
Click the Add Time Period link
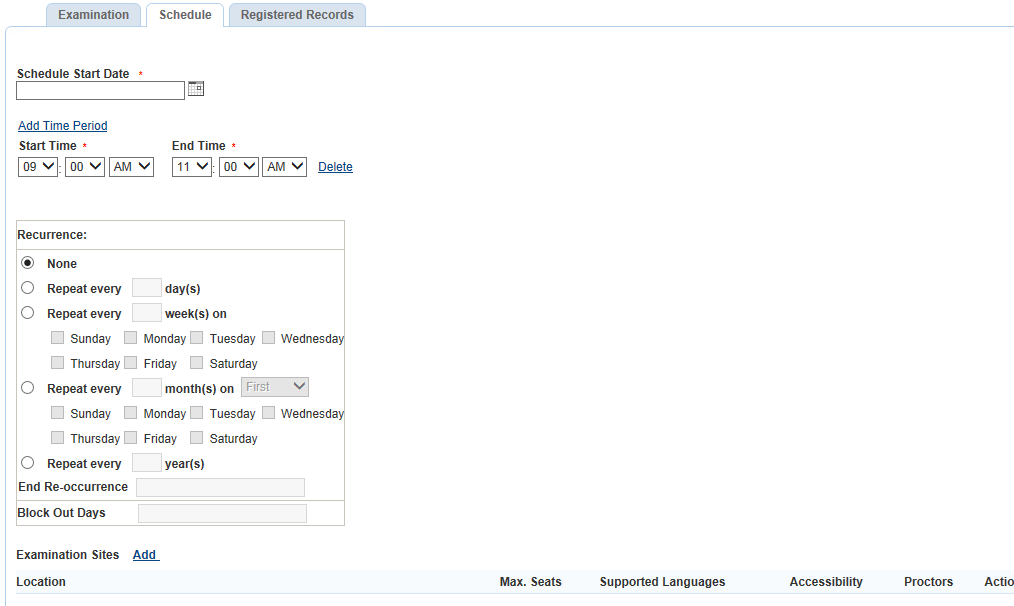pyautogui.click(x=62, y=126)
